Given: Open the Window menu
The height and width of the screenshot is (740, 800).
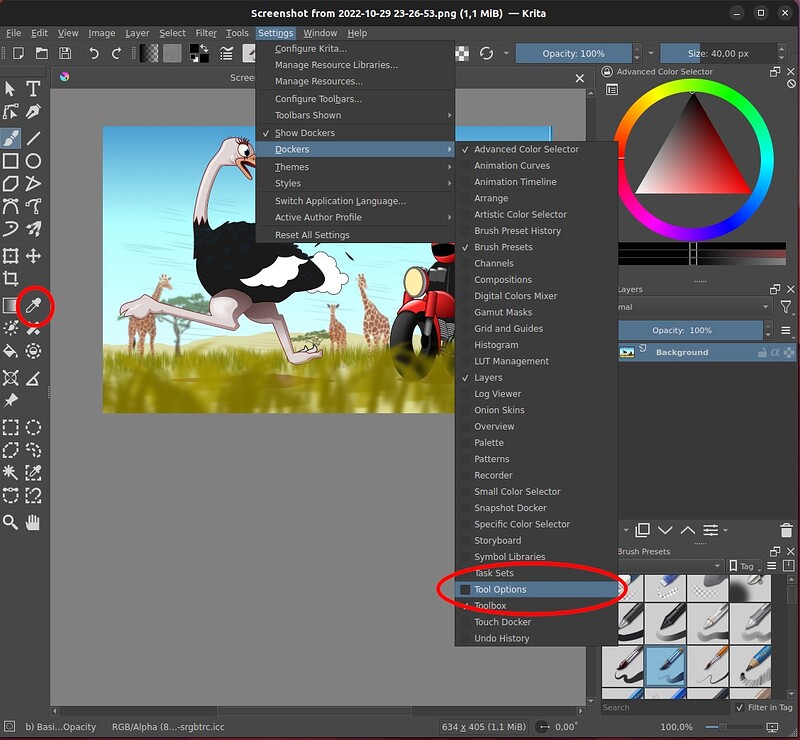Looking at the screenshot, I should coord(320,33).
